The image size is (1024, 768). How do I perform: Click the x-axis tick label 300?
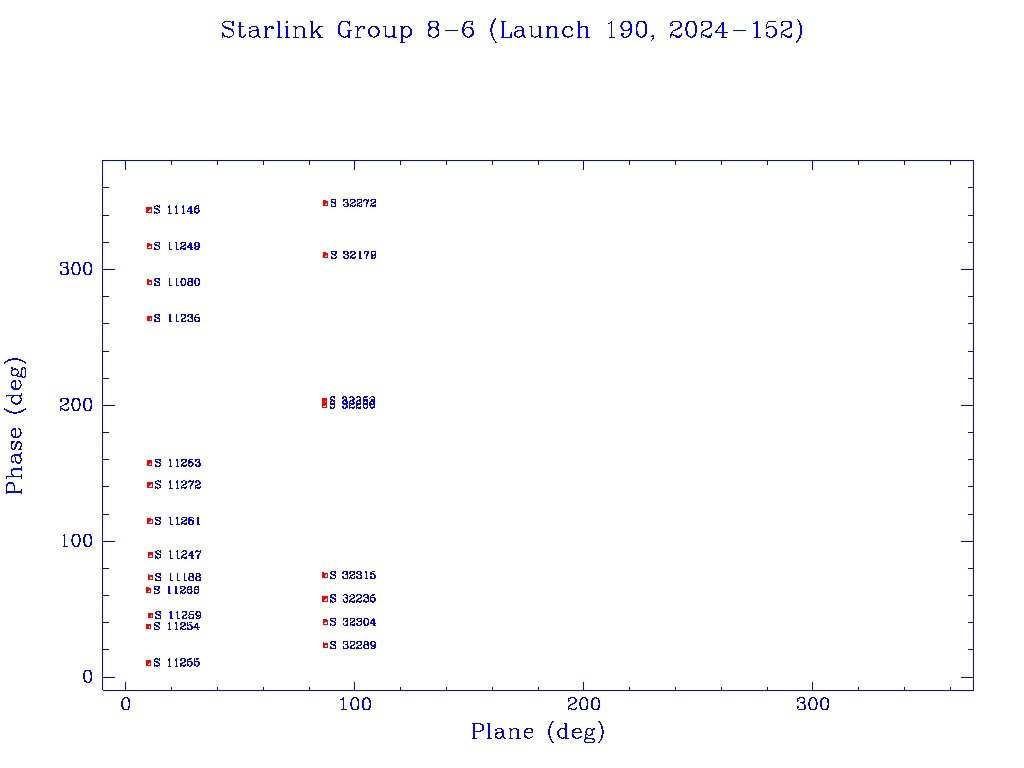pyautogui.click(x=813, y=705)
